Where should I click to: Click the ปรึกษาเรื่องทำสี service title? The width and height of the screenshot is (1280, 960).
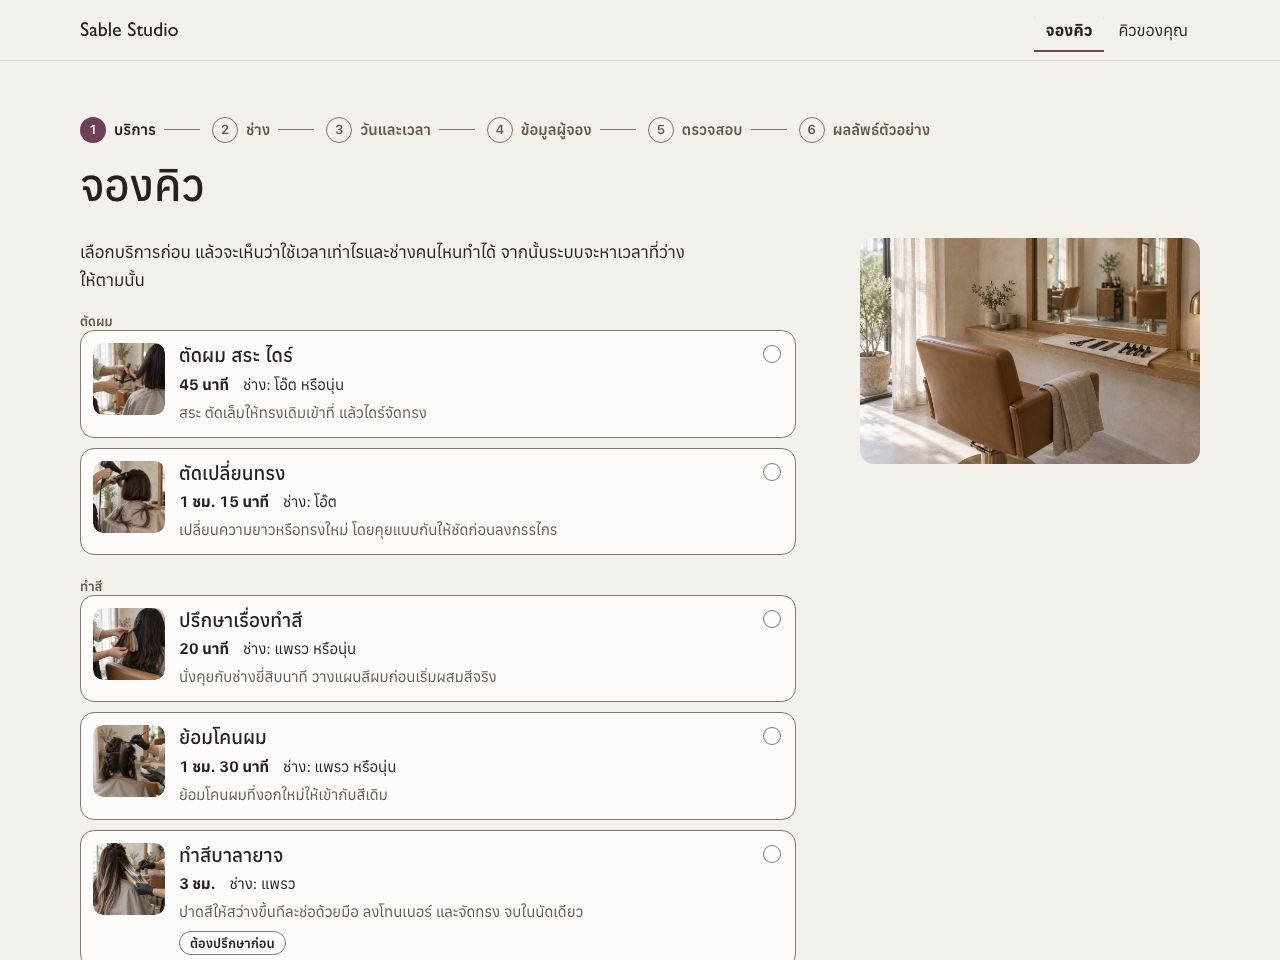(241, 620)
